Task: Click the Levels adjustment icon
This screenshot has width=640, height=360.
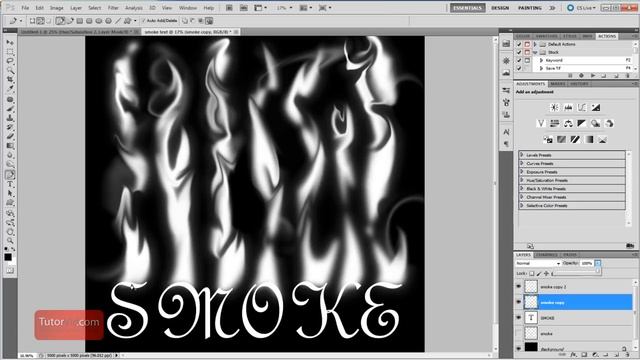Action: [x=568, y=108]
